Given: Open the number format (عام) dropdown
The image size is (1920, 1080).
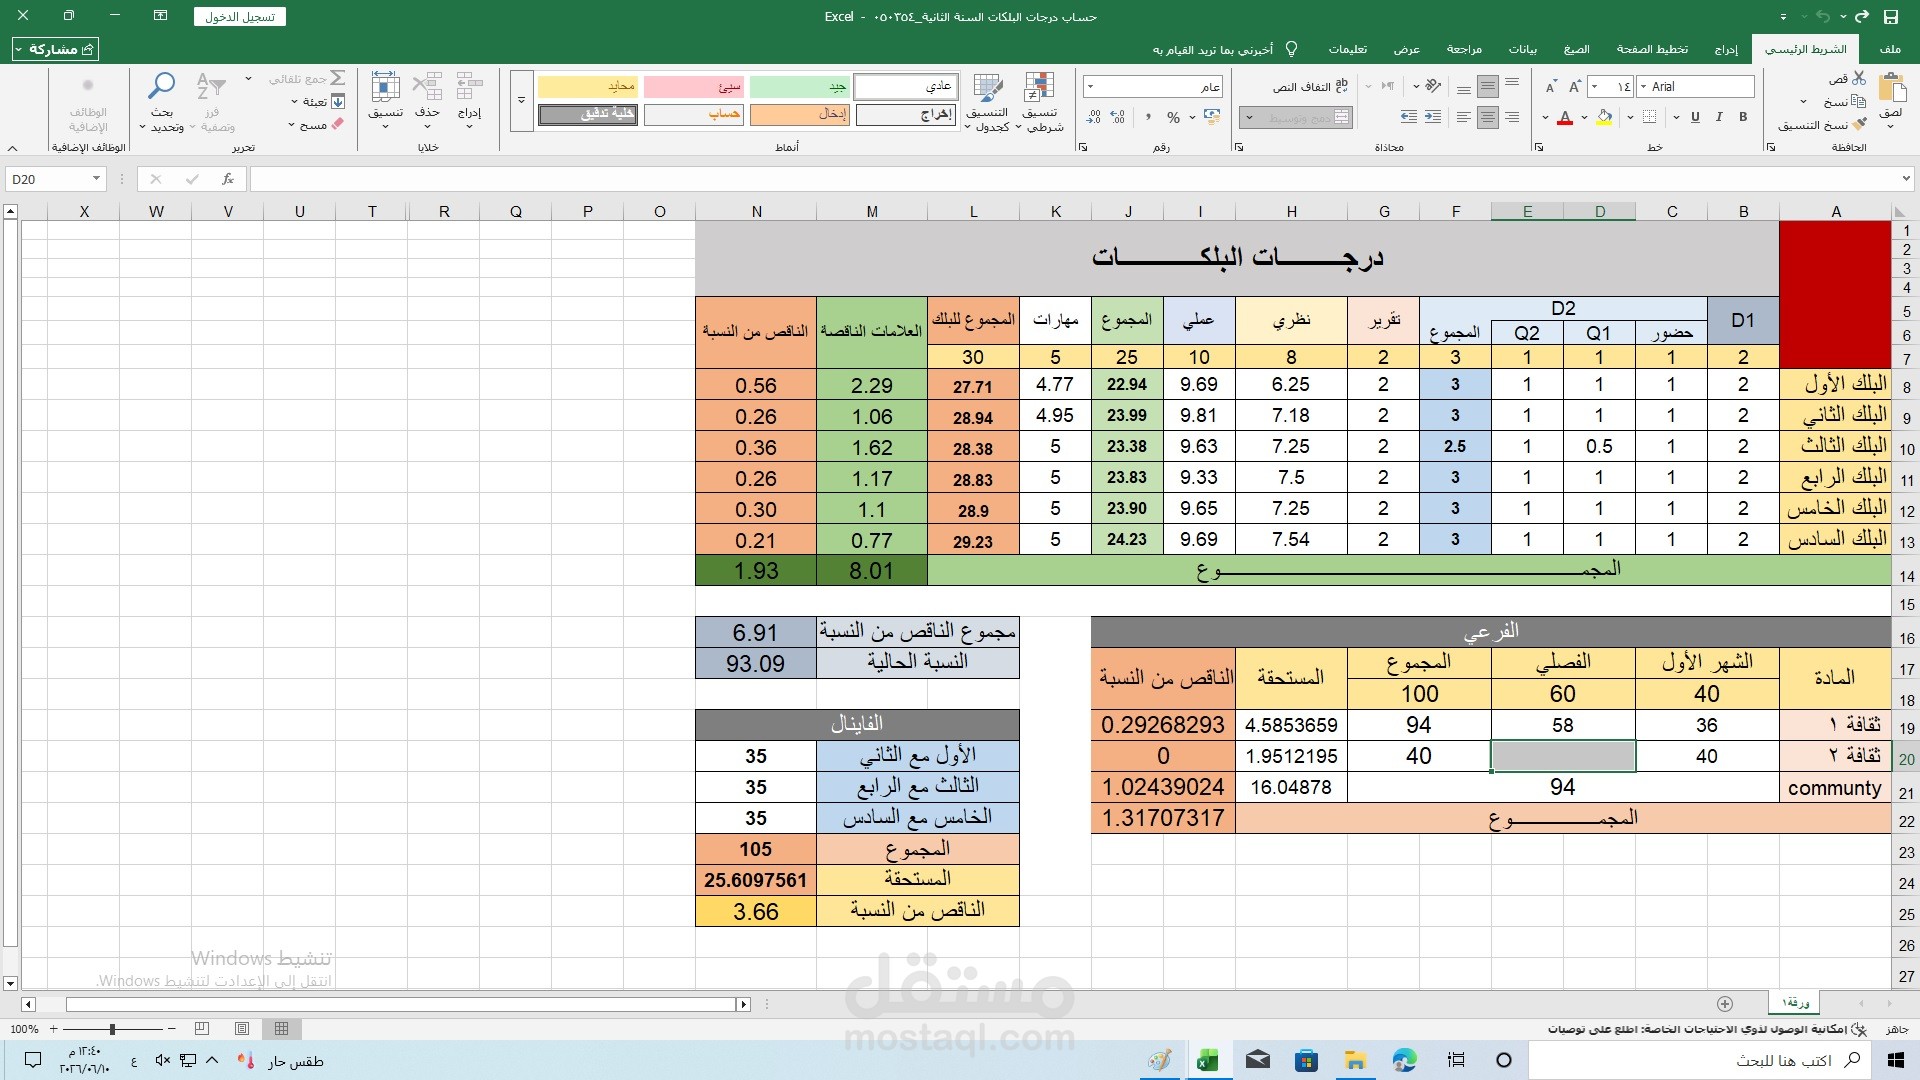Looking at the screenshot, I should [1090, 87].
